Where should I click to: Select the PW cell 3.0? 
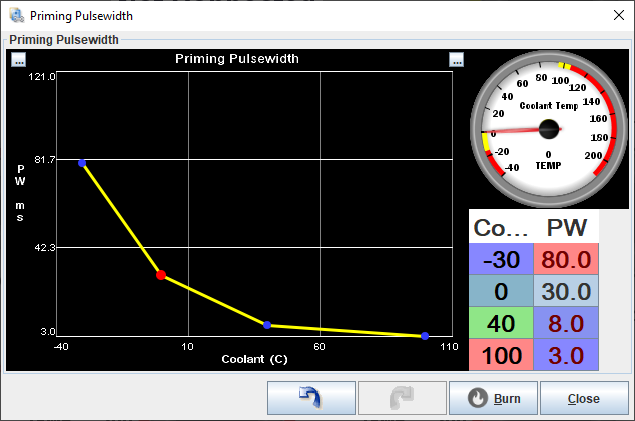[x=566, y=355]
